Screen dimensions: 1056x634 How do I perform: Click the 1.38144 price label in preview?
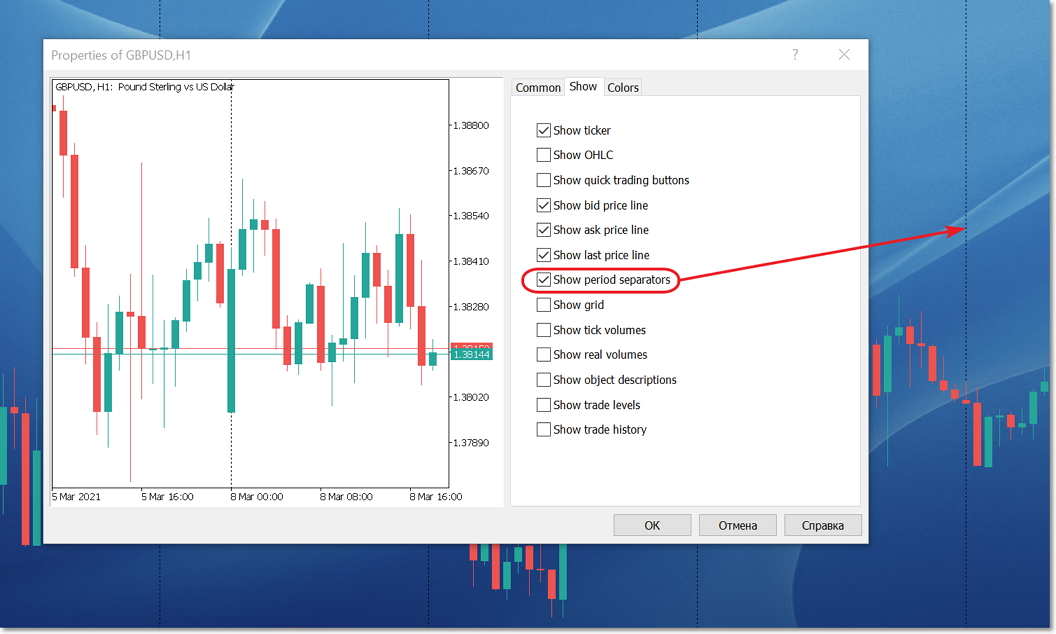tap(471, 354)
